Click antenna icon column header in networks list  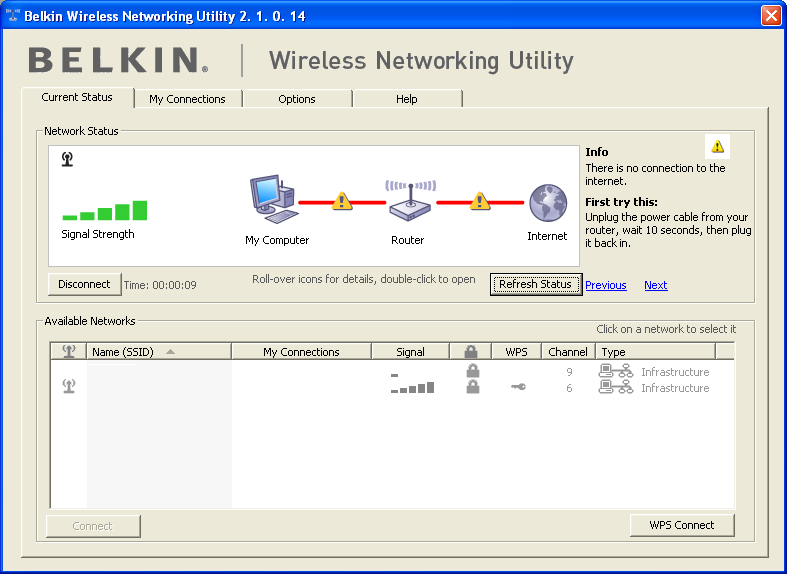pos(69,351)
